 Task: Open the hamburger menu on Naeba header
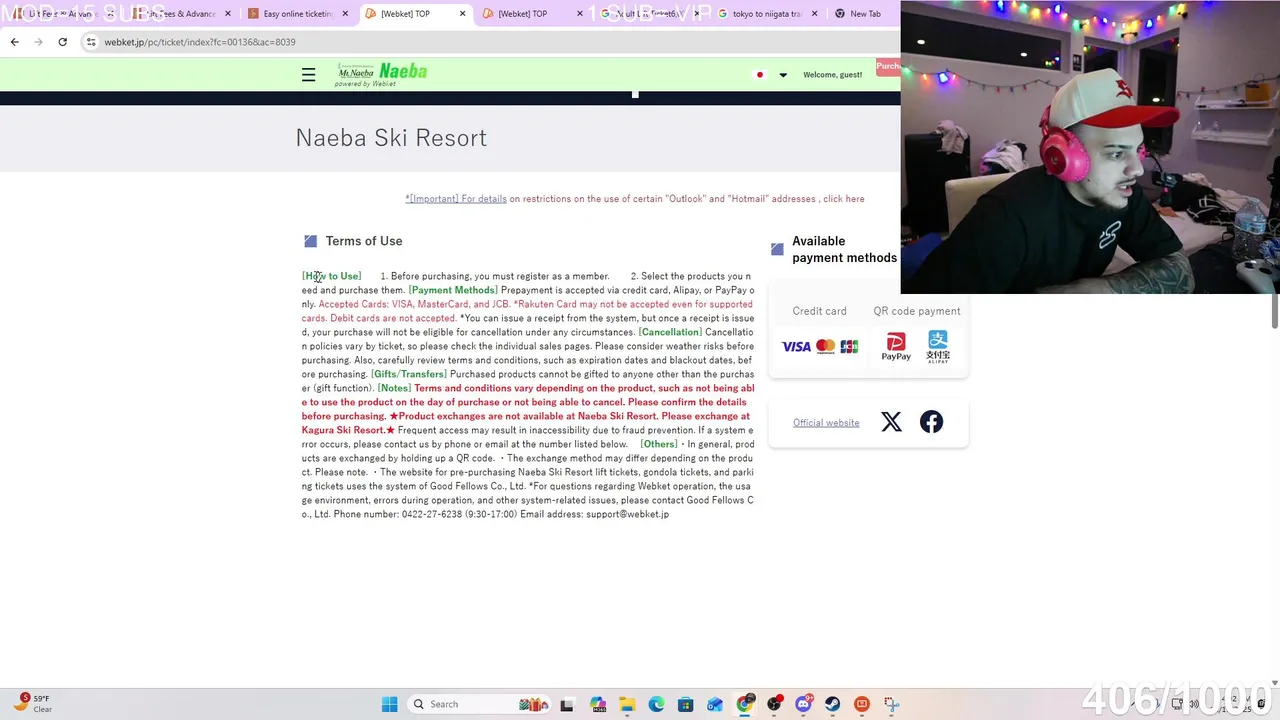point(308,75)
